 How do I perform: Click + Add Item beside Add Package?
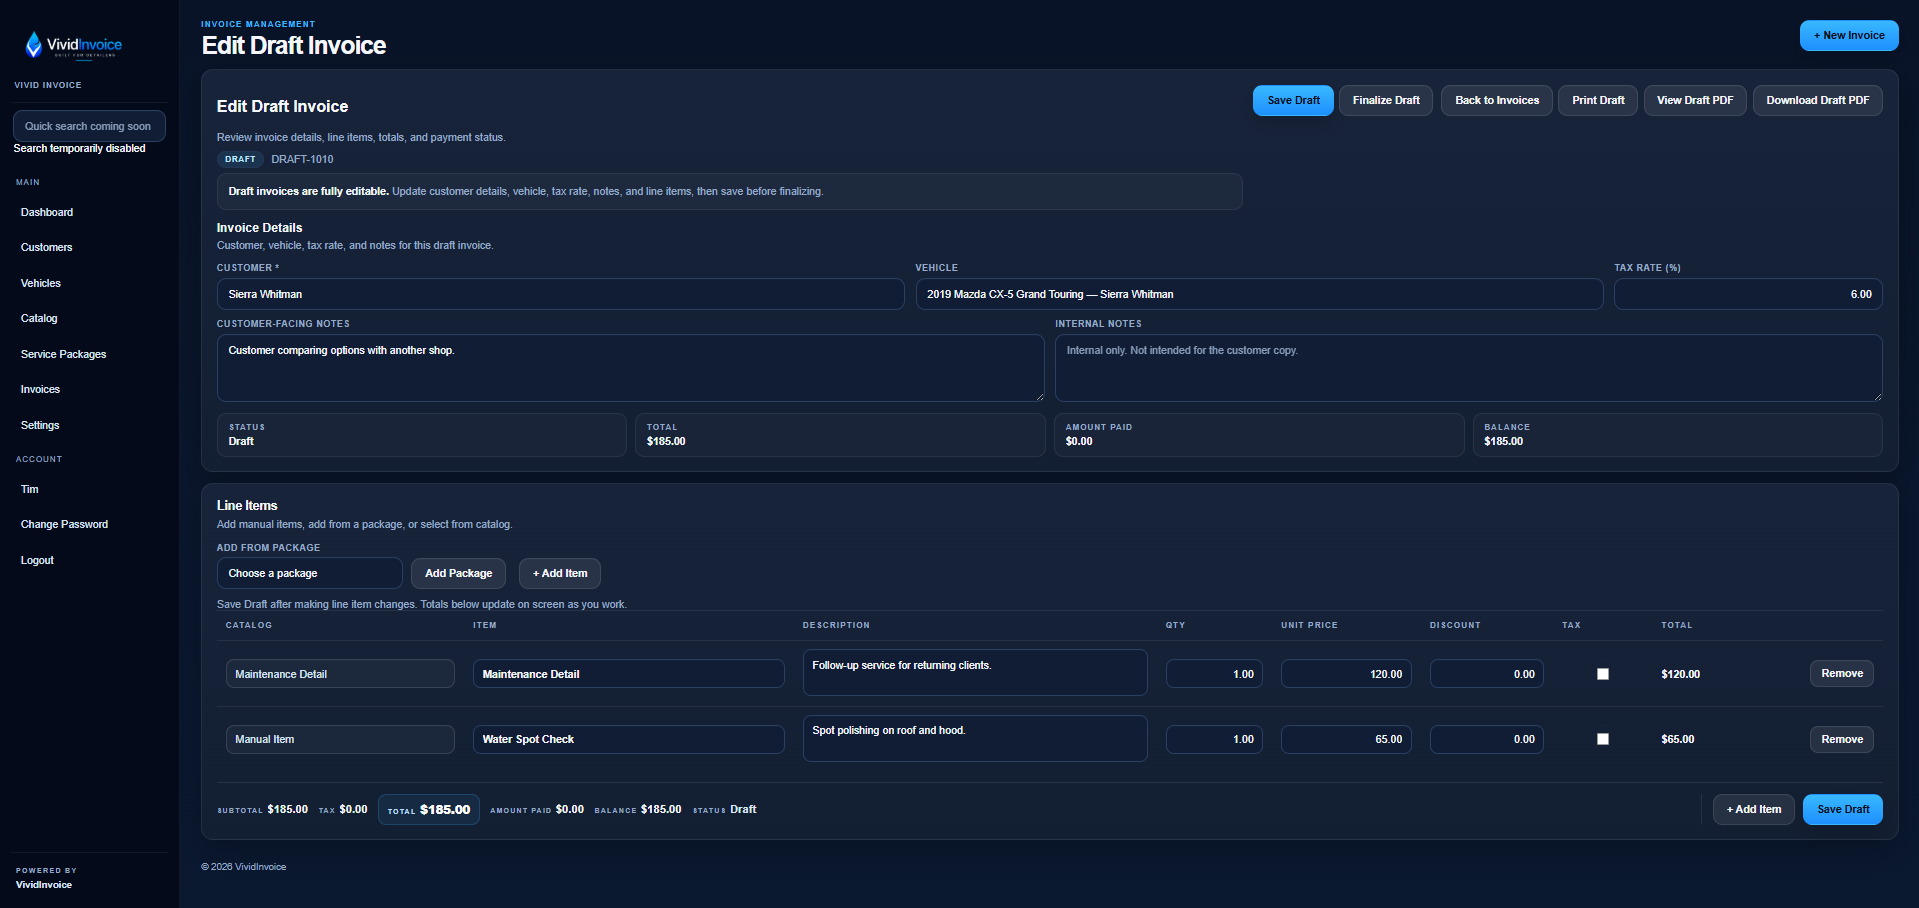pos(560,573)
